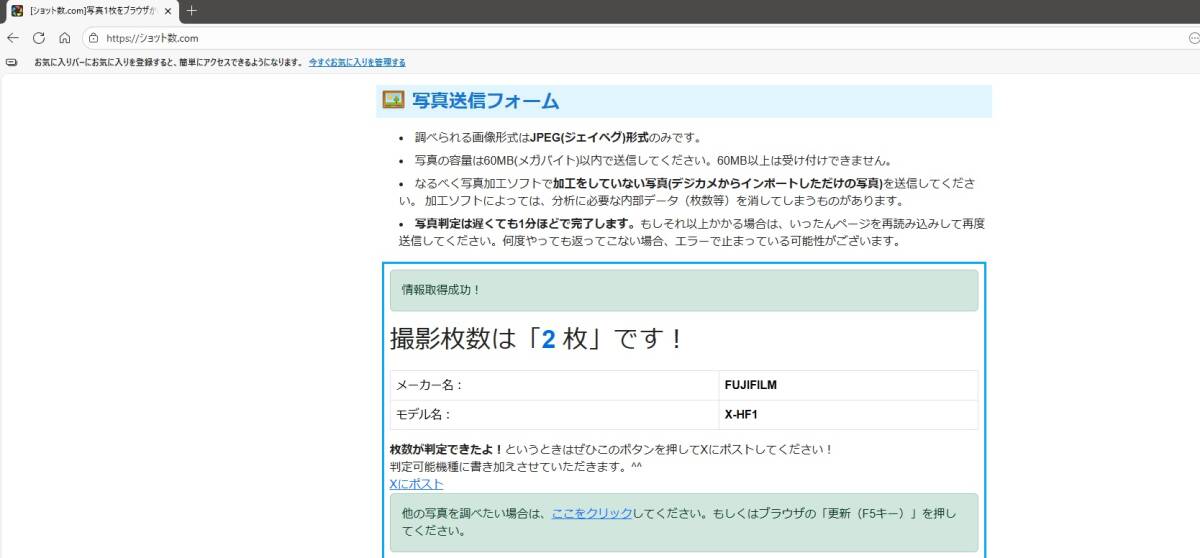
Task: Follow the ここをクリック link
Action: click(592, 513)
